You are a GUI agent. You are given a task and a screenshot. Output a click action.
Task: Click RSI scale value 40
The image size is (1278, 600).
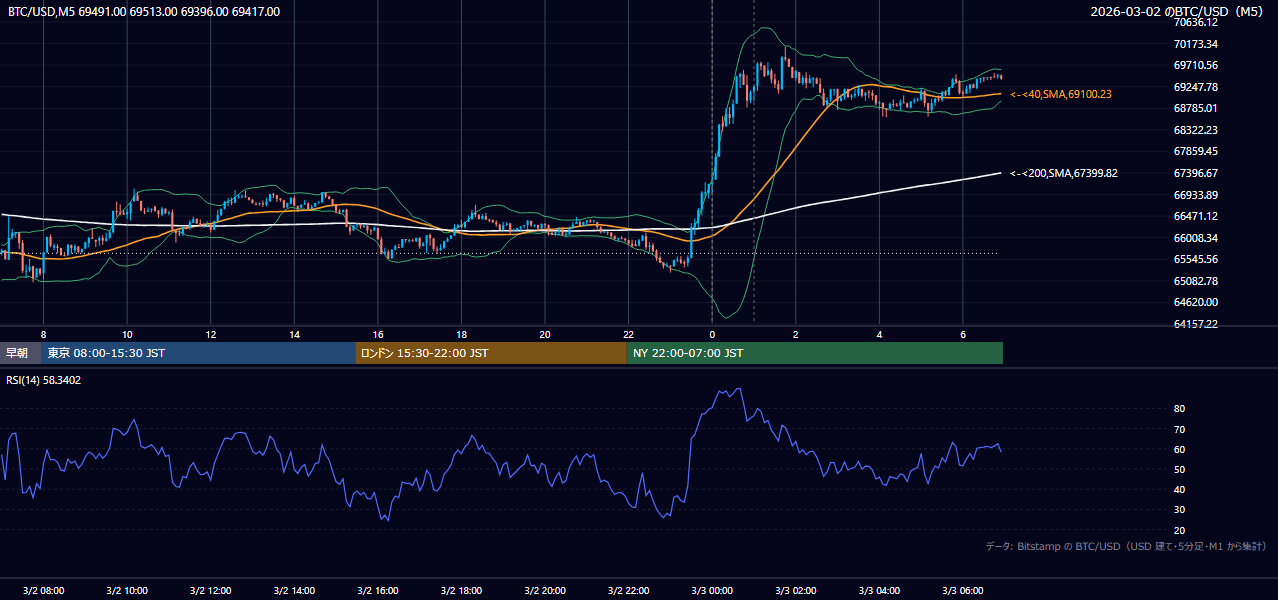pyautogui.click(x=1179, y=489)
